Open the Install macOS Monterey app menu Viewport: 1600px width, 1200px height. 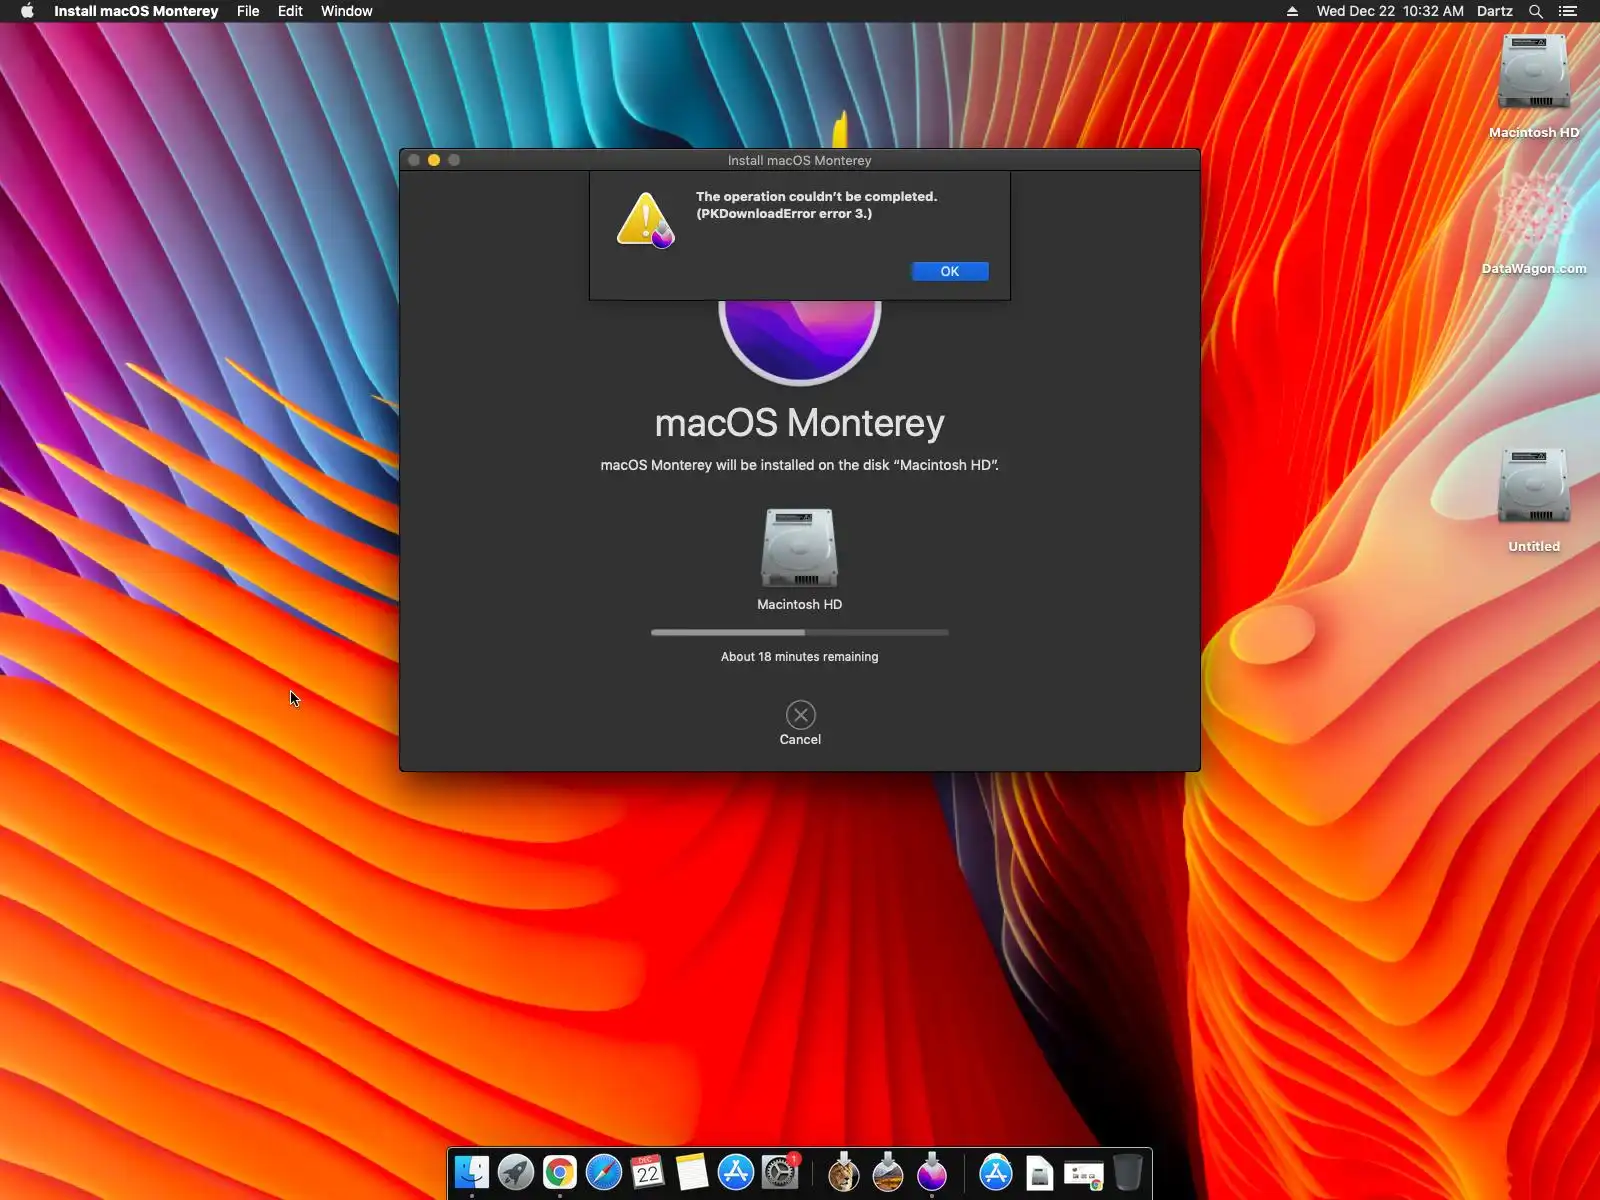pyautogui.click(x=136, y=11)
